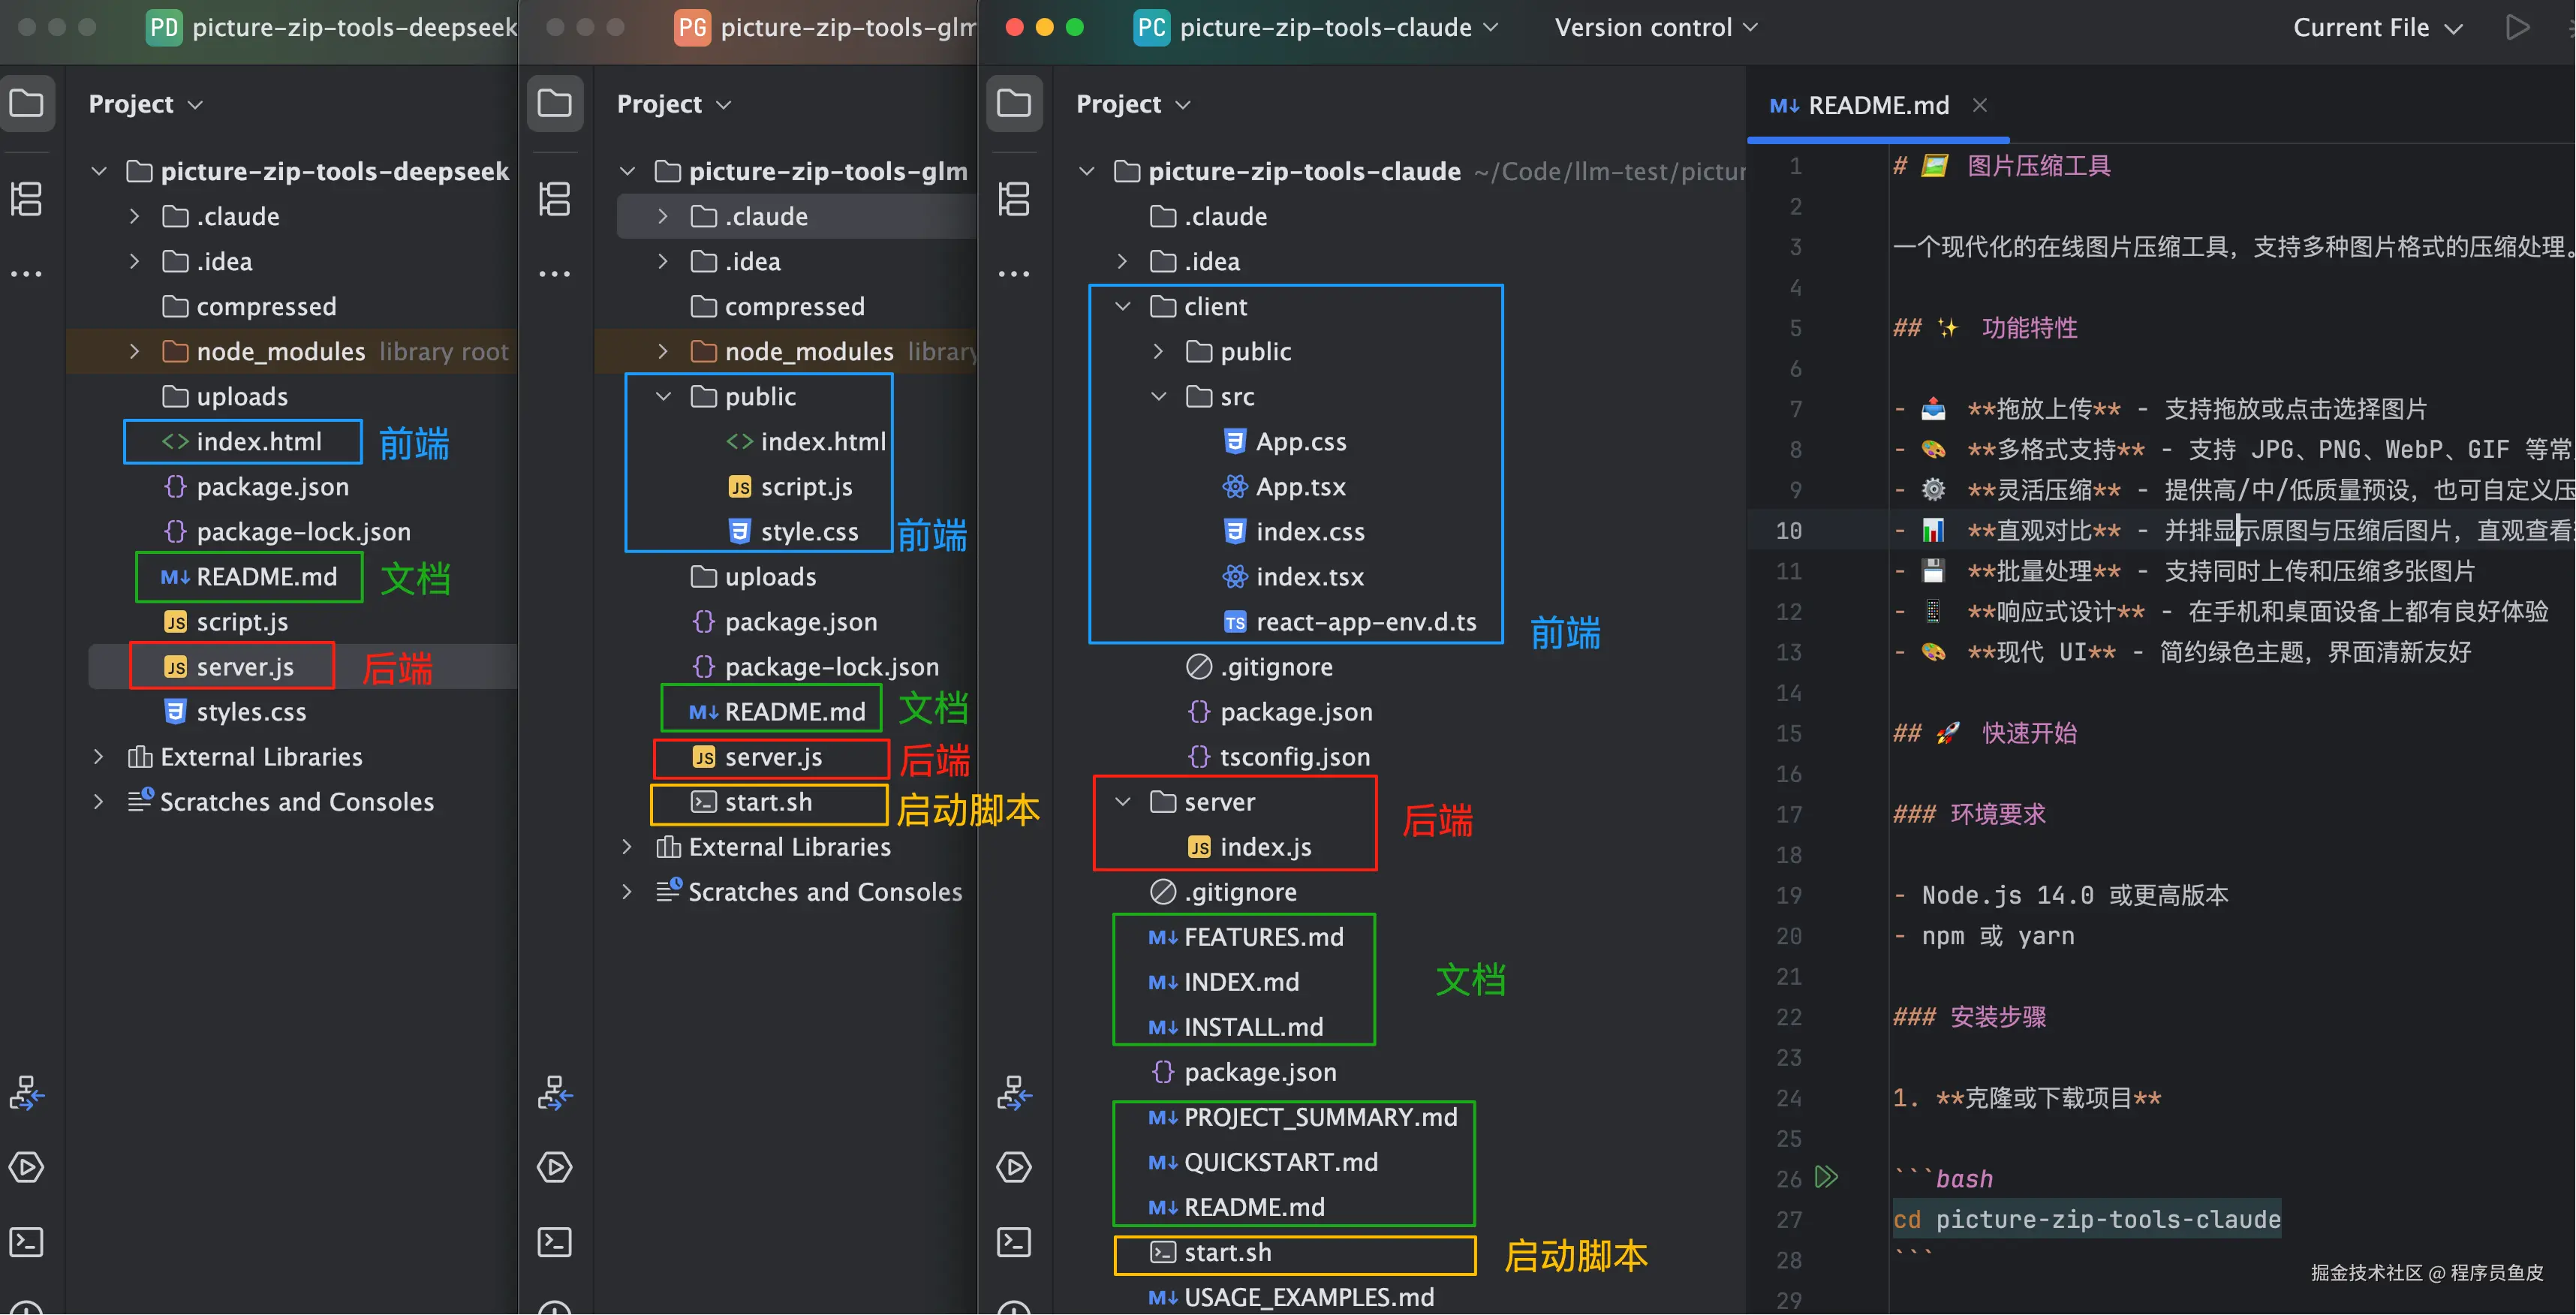The width and height of the screenshot is (2576, 1315).
Task: Select start.sh in the glm project tree
Action: coord(767,802)
